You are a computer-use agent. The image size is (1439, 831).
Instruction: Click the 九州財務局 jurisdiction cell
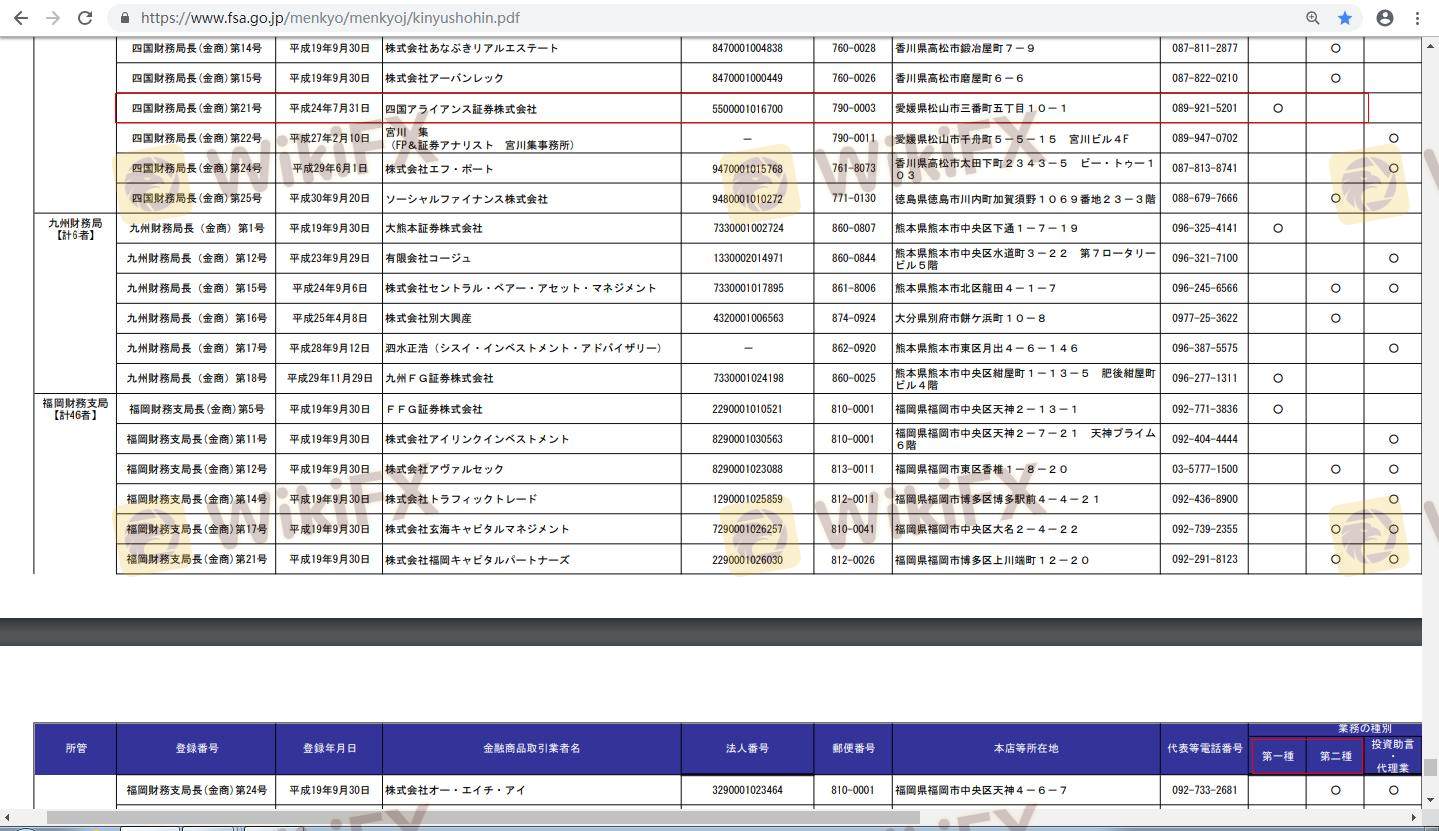pos(75,228)
